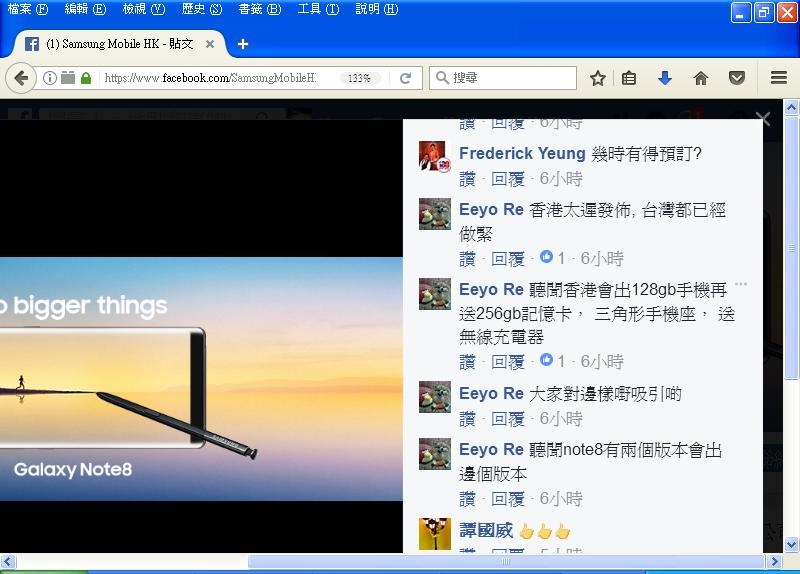Open Pocket save icon
Image resolution: width=800 pixels, height=574 pixels.
point(737,78)
